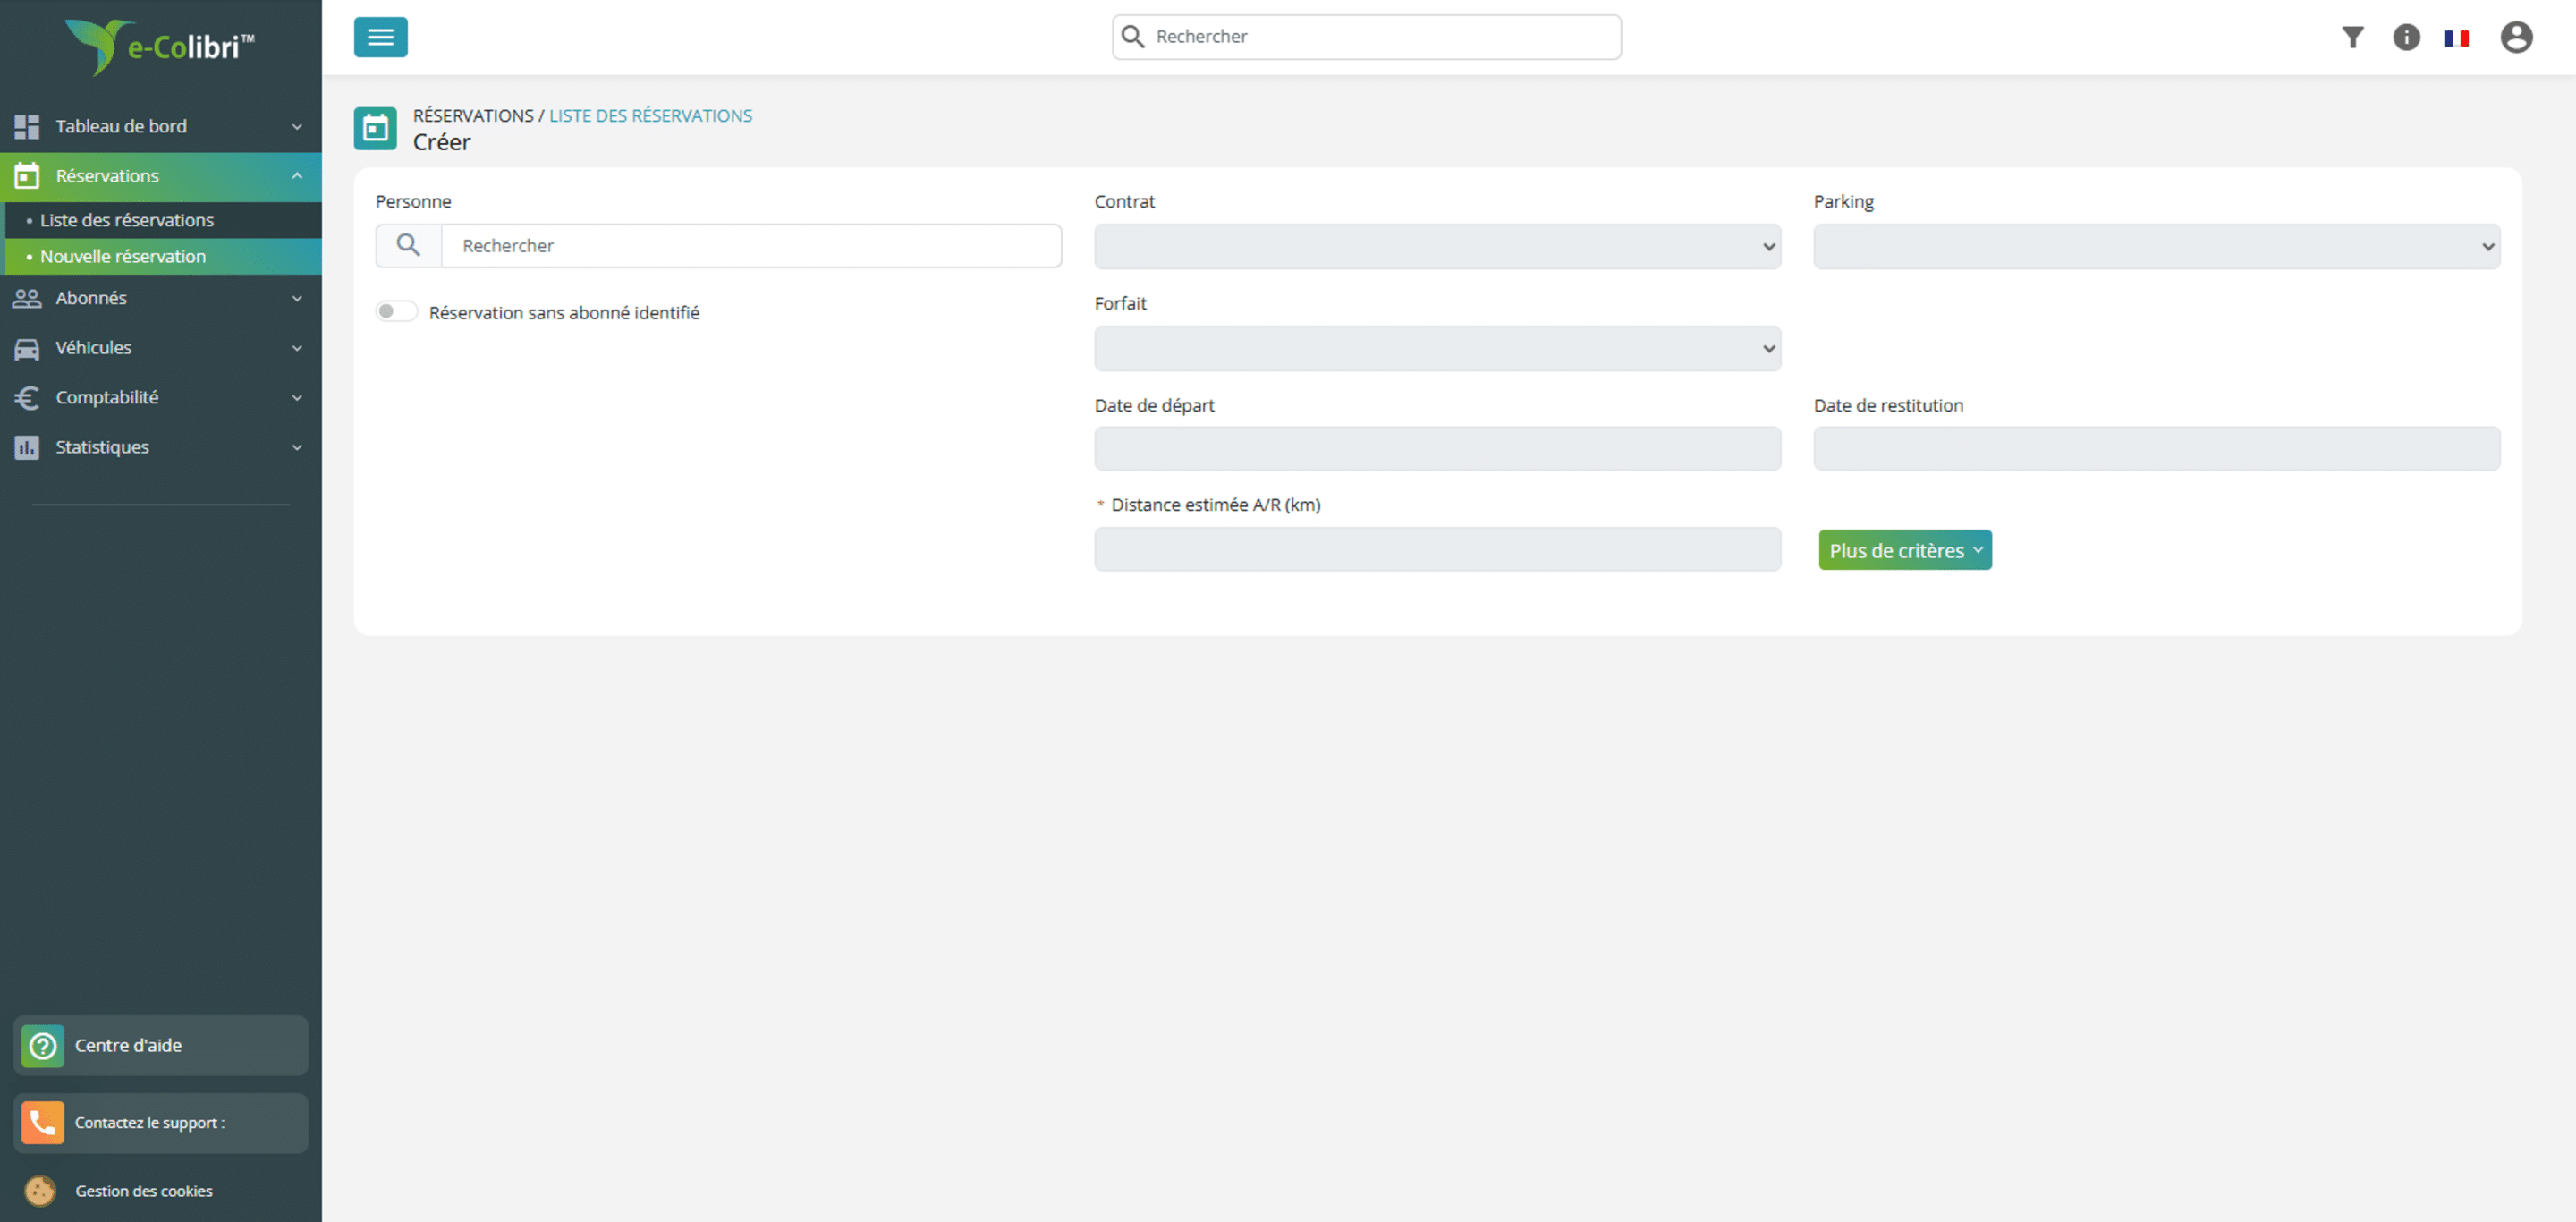Change language via French flag icon

2456,38
